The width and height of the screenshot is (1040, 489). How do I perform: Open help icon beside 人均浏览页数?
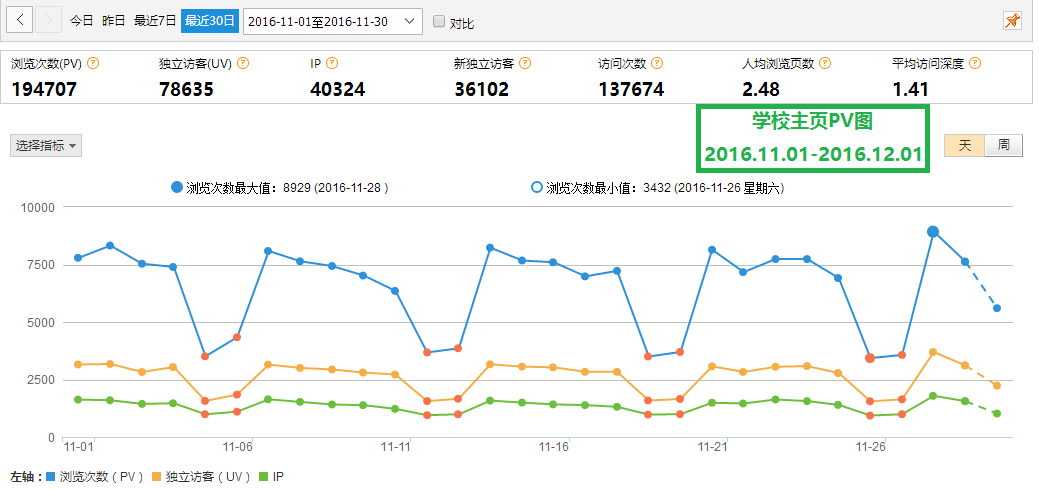pyautogui.click(x=826, y=63)
